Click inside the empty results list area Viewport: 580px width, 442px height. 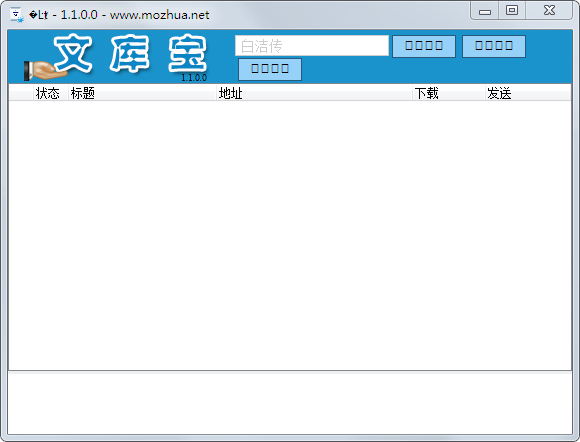290,235
